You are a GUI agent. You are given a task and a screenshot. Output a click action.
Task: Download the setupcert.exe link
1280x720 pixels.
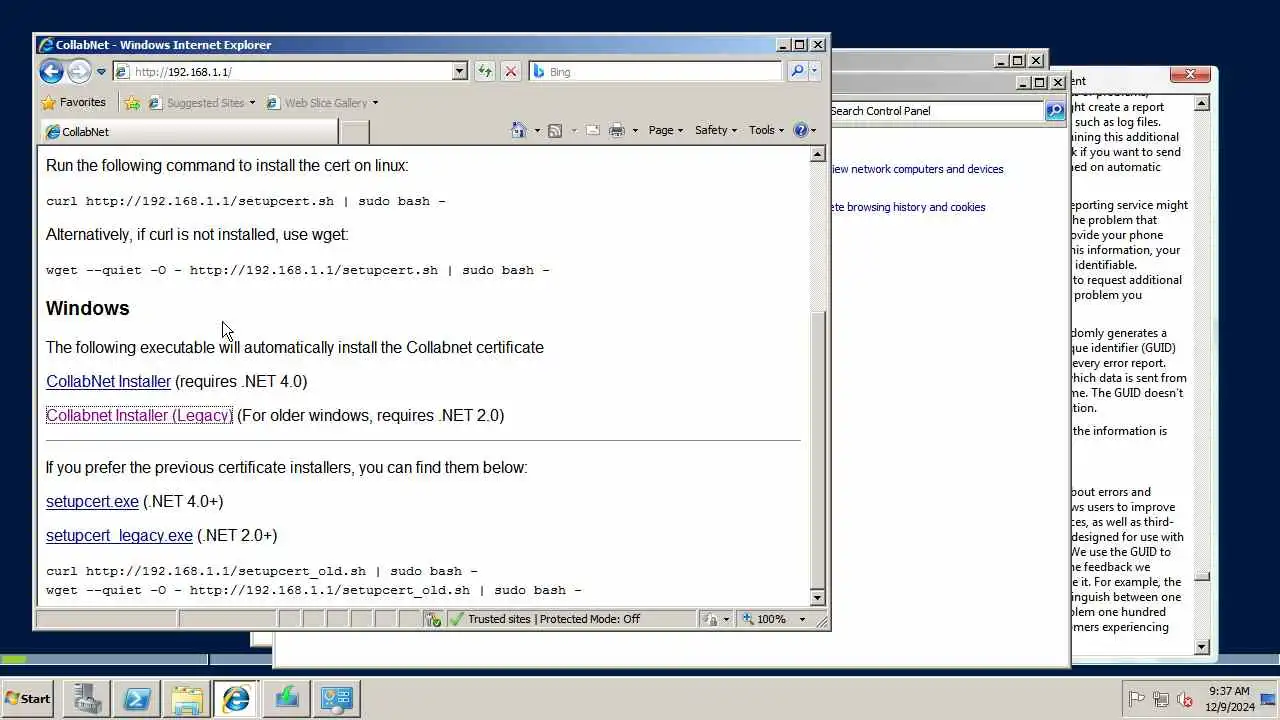pos(92,501)
